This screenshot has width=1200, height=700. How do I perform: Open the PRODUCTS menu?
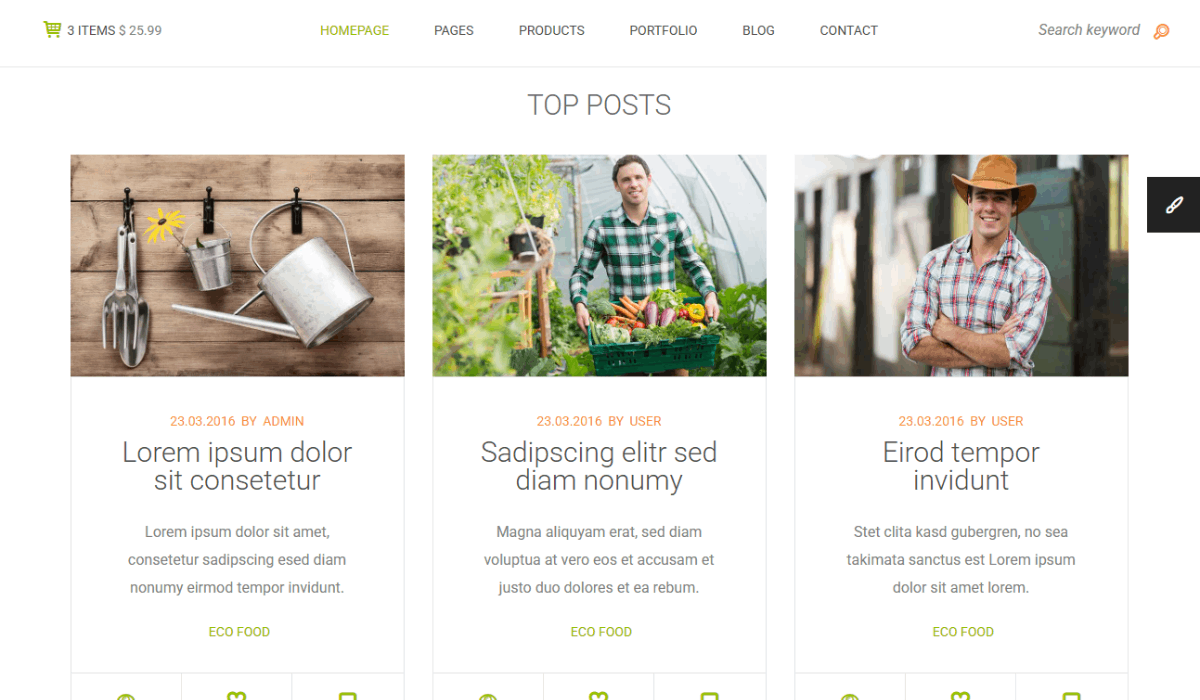[552, 31]
